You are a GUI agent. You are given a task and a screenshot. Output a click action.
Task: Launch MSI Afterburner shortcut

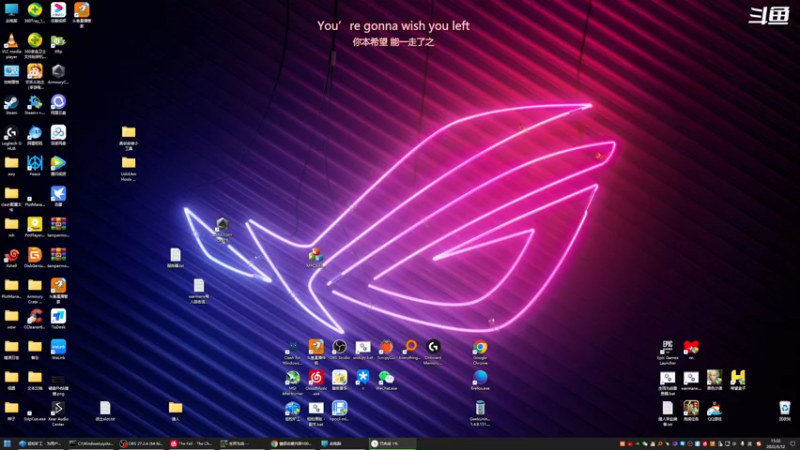tap(292, 383)
